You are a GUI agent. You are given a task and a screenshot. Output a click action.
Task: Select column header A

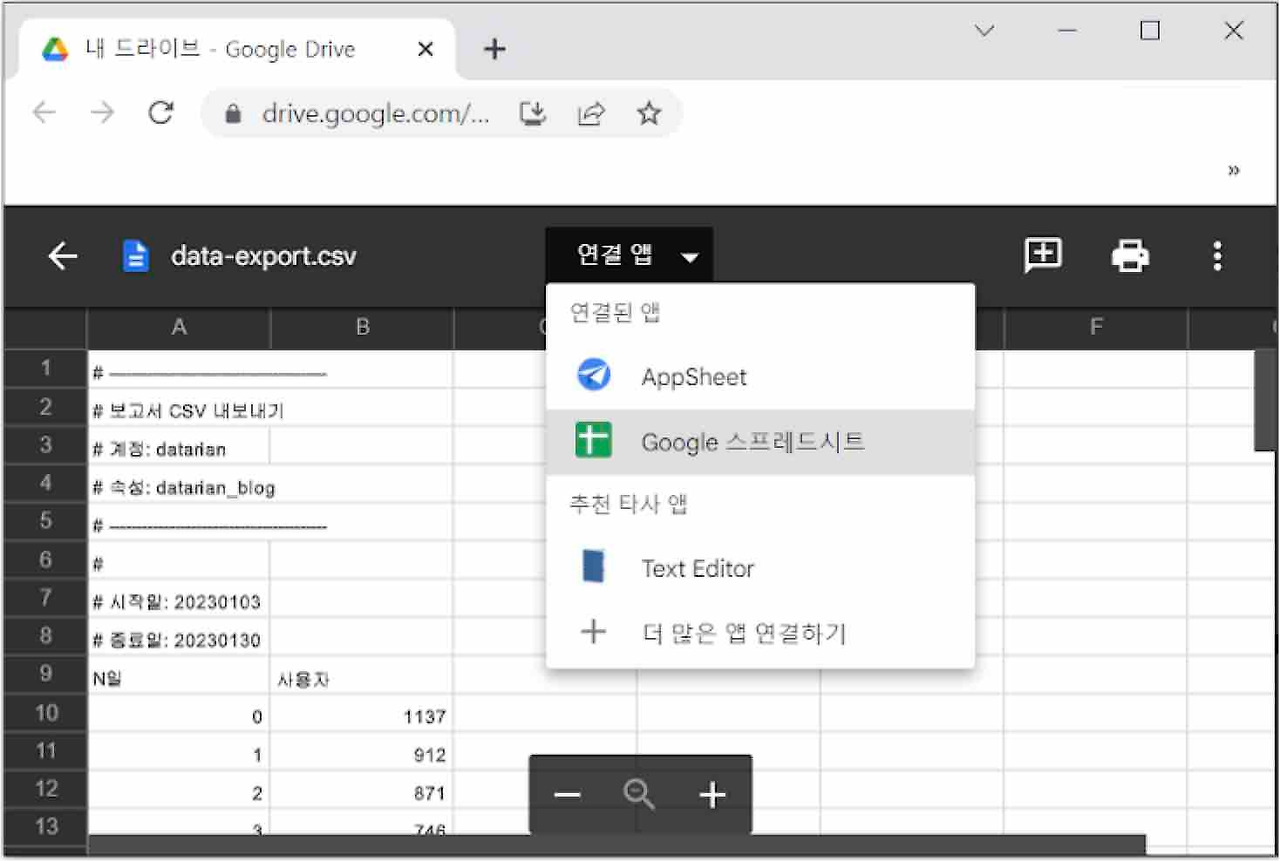[179, 327]
